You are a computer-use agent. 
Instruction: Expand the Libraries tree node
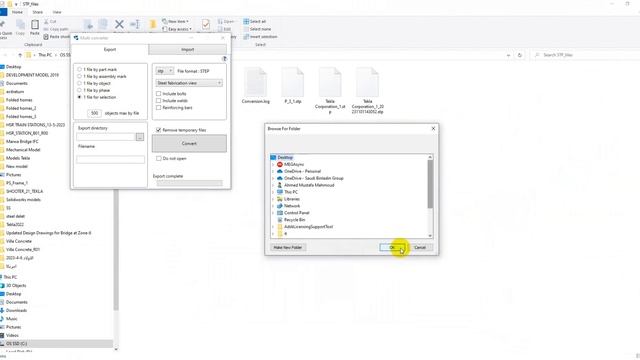click(273, 199)
